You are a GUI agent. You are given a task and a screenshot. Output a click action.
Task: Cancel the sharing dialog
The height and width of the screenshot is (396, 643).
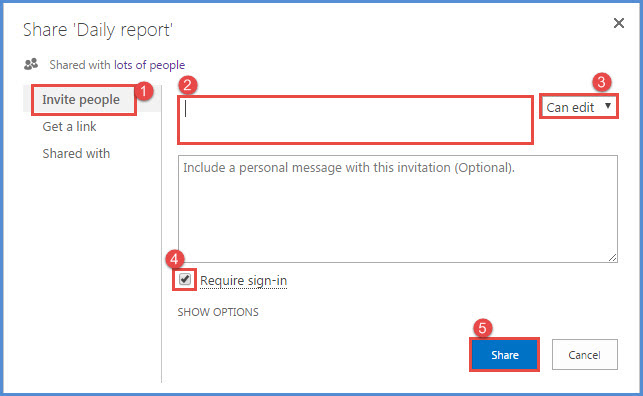click(x=584, y=355)
